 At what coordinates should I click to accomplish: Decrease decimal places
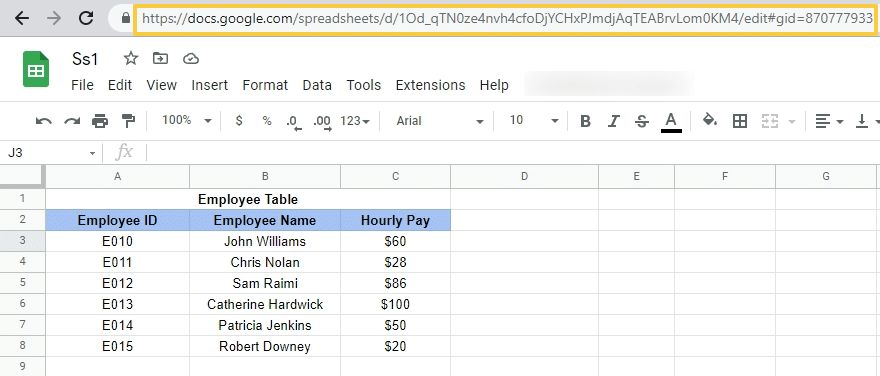pos(294,121)
